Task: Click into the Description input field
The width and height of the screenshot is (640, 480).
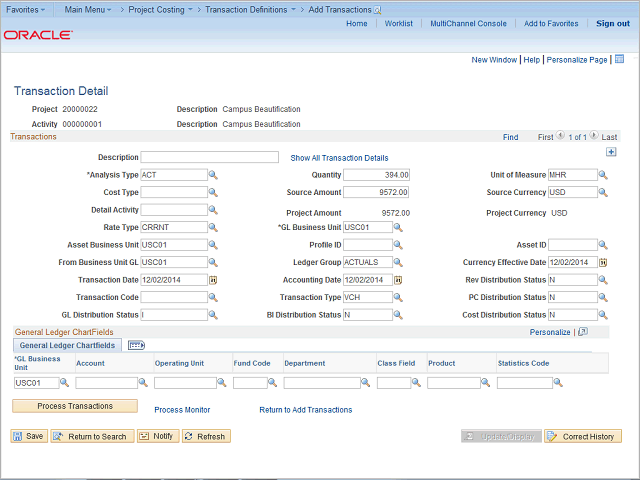Action: click(209, 157)
